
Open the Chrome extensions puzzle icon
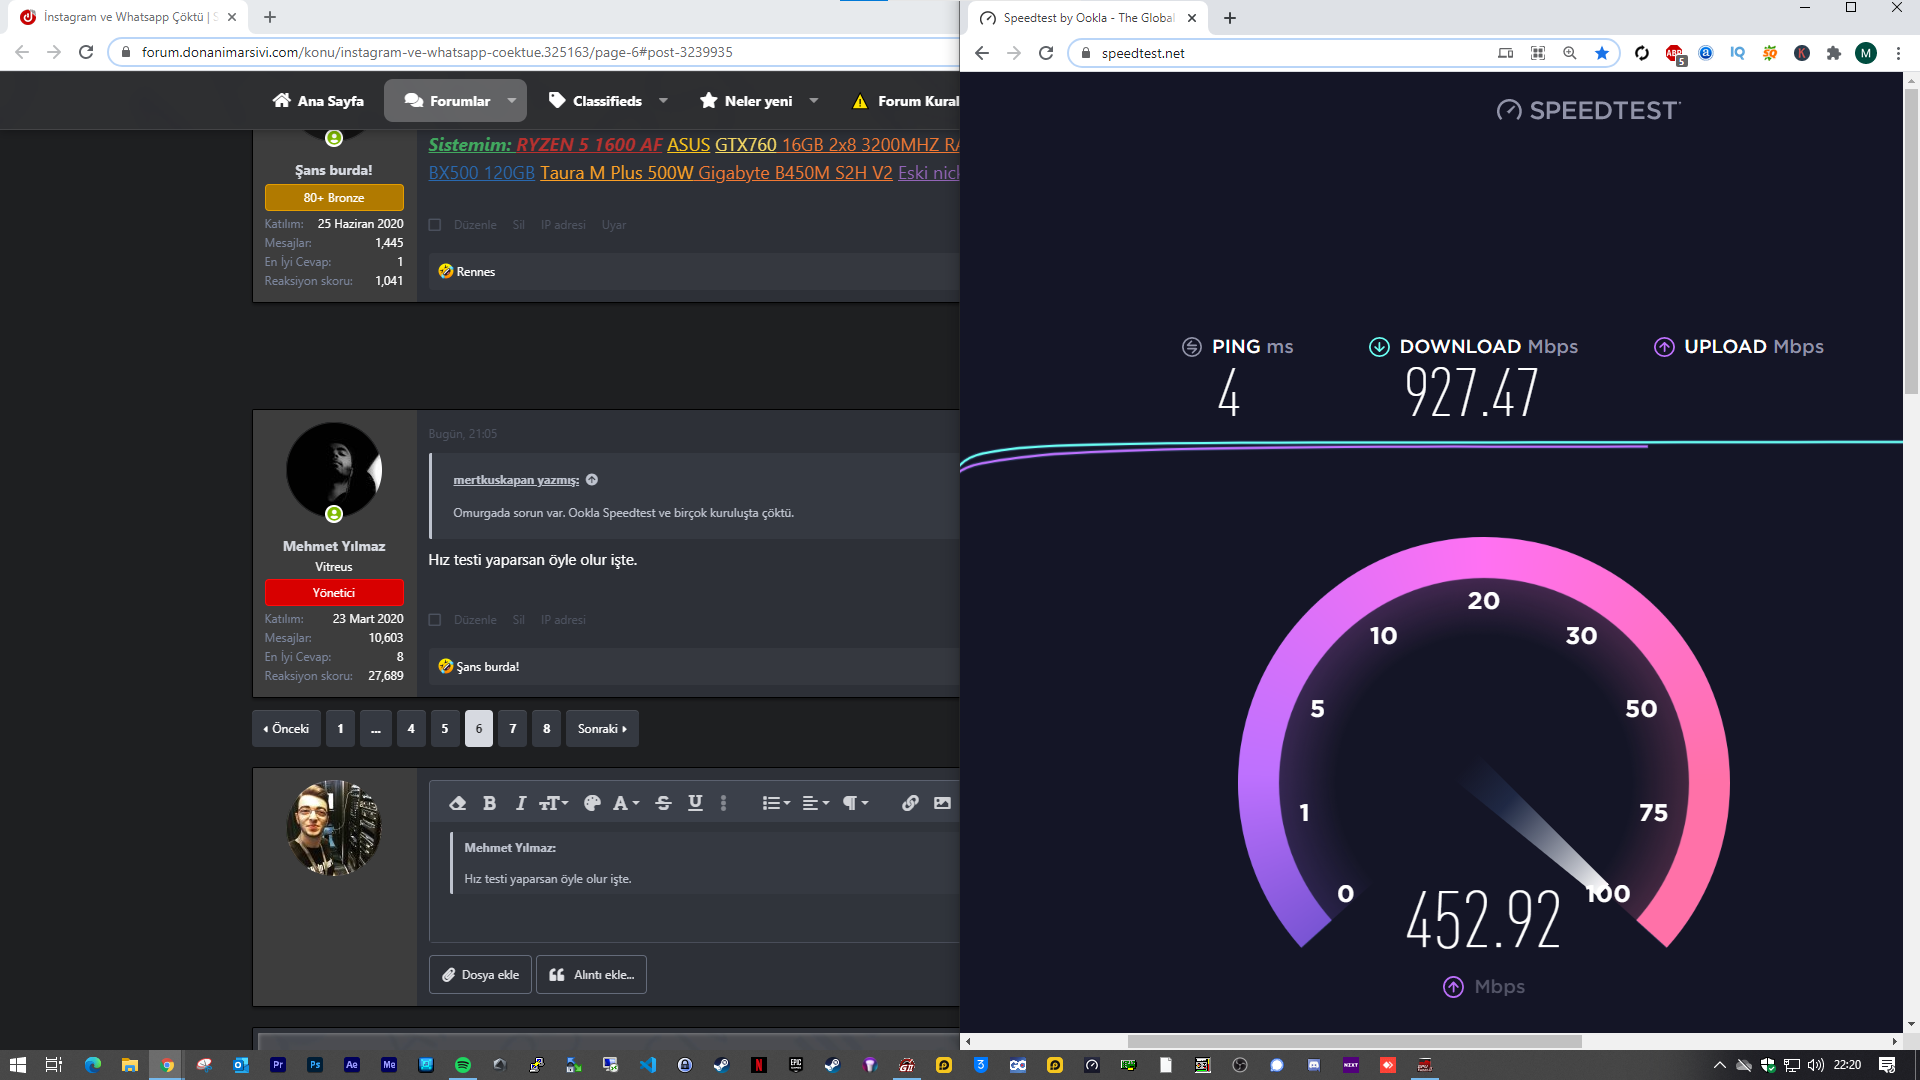click(x=1834, y=53)
